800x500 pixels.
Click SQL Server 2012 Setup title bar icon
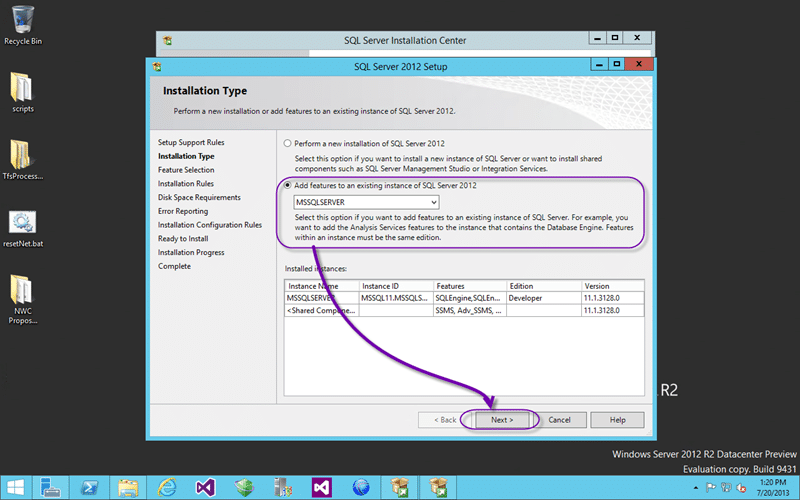[157, 66]
